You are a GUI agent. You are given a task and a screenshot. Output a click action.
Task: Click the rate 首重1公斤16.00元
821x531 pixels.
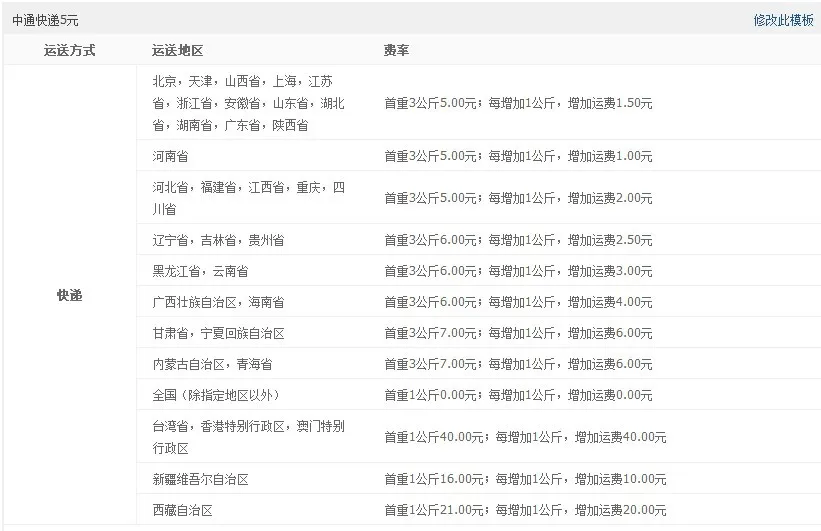[x=525, y=479]
